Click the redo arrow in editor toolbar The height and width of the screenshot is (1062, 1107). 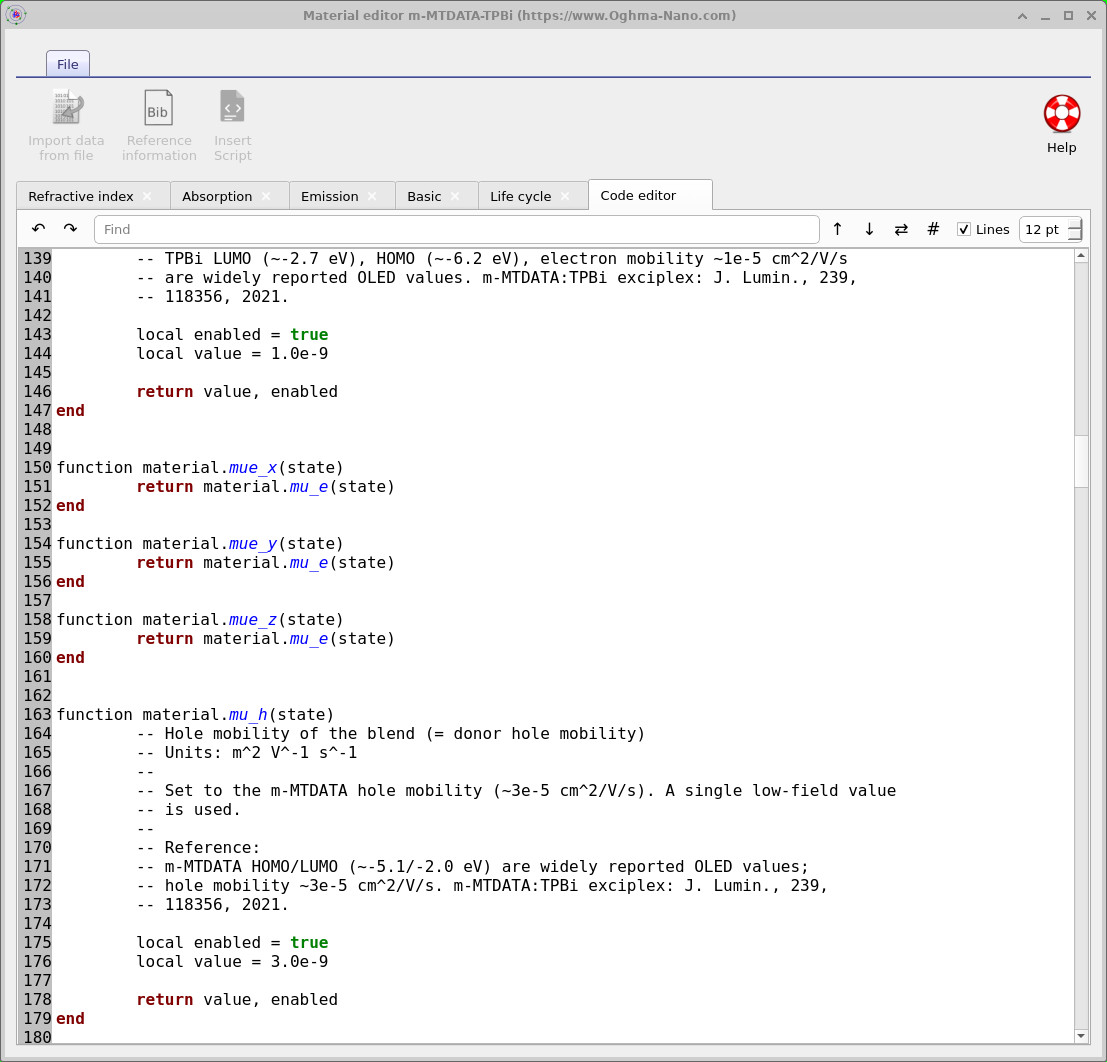[x=70, y=229]
